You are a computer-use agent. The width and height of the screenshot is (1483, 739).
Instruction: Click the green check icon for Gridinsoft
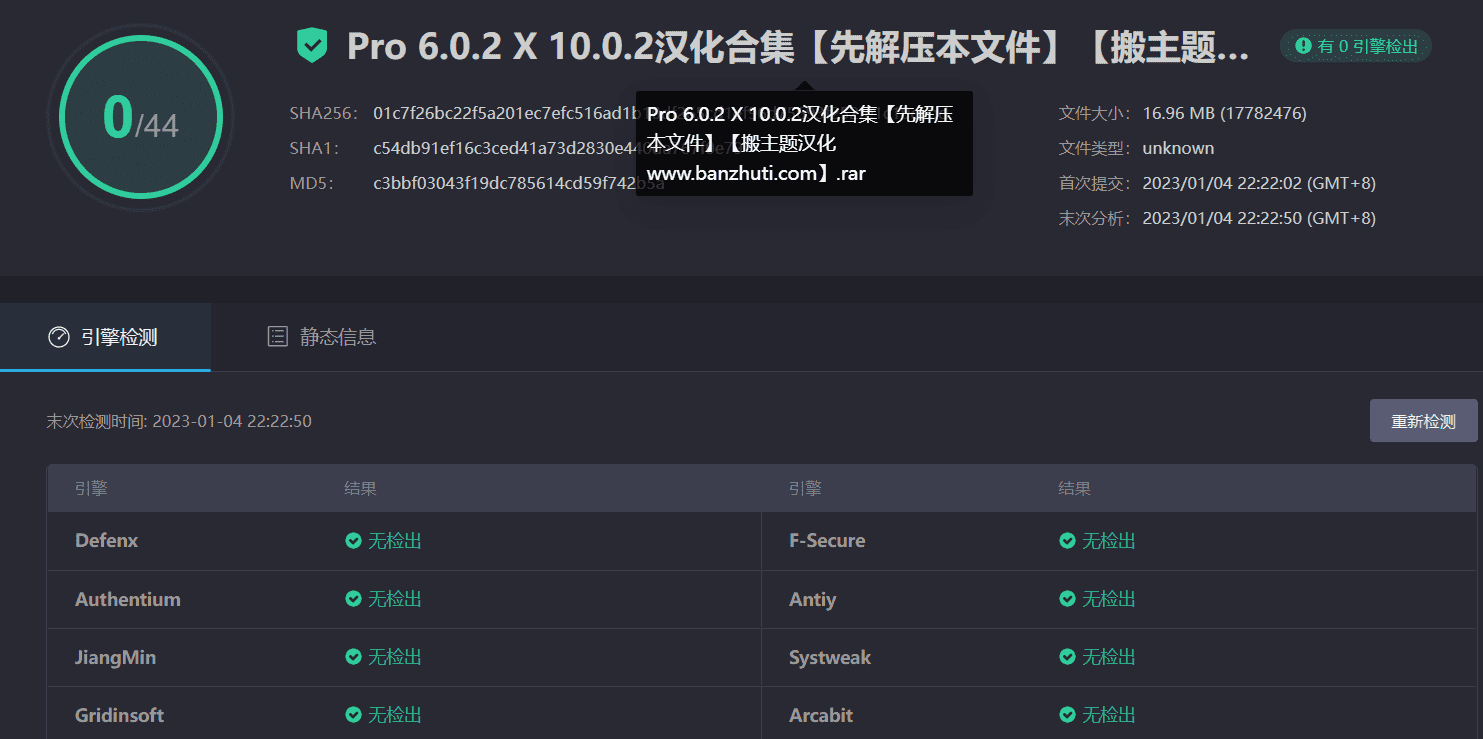pyautogui.click(x=353, y=715)
